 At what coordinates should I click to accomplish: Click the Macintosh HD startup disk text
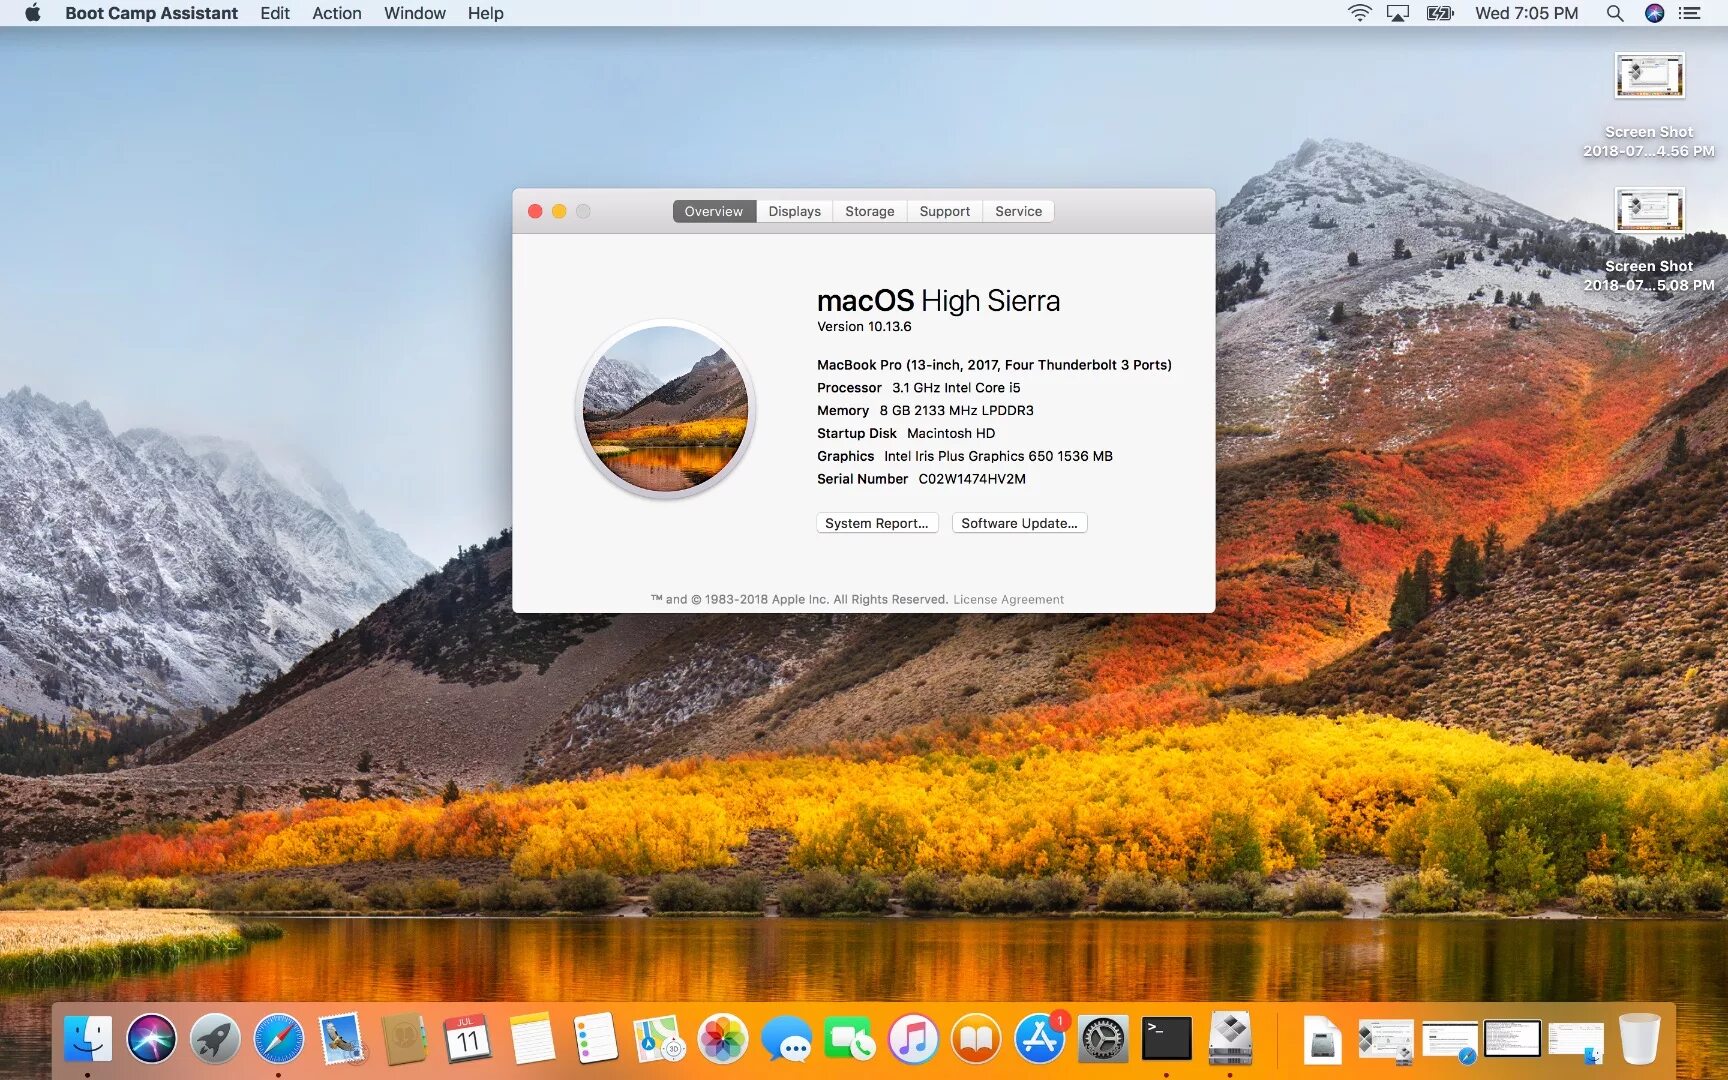951,434
